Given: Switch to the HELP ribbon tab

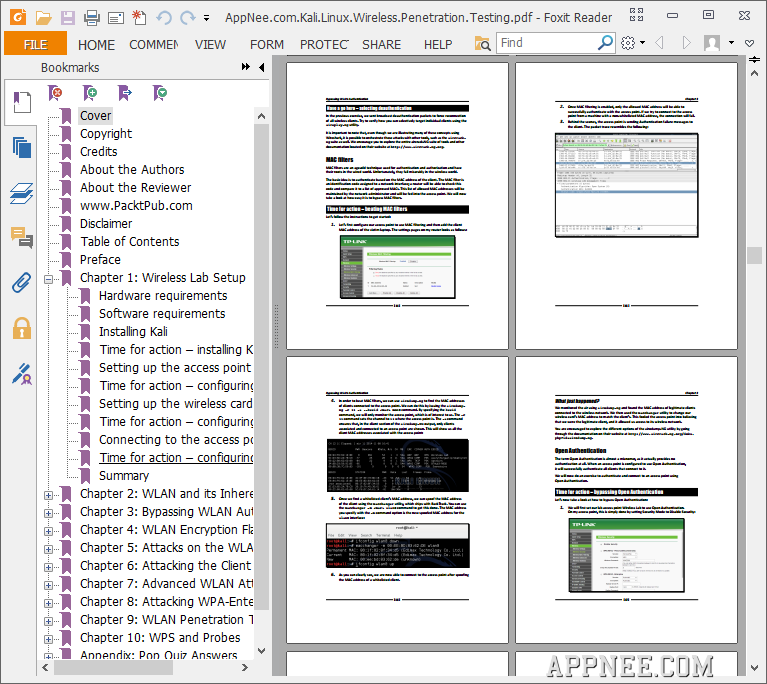Looking at the screenshot, I should (438, 45).
